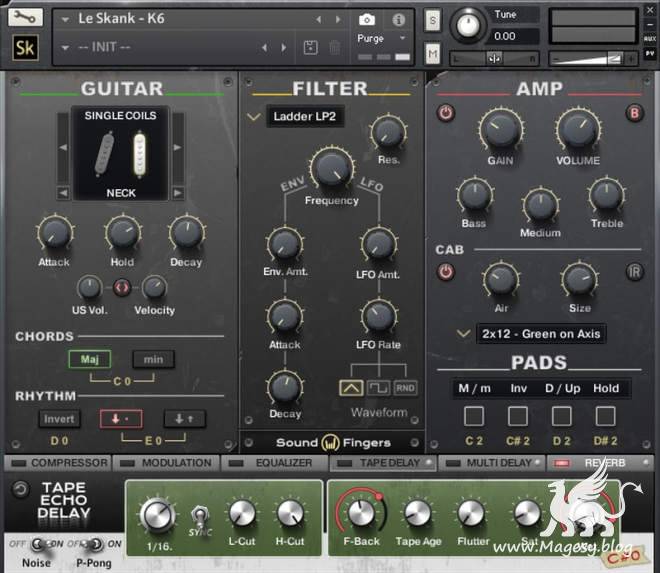Viewport: 660px width, 573px height.
Task: Click right arrow of pickup selector
Action: tap(178, 147)
